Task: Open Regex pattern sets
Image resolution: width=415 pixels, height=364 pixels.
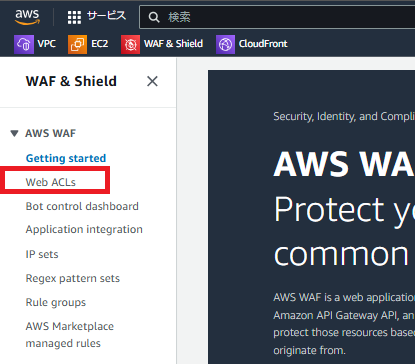Action: point(73,278)
